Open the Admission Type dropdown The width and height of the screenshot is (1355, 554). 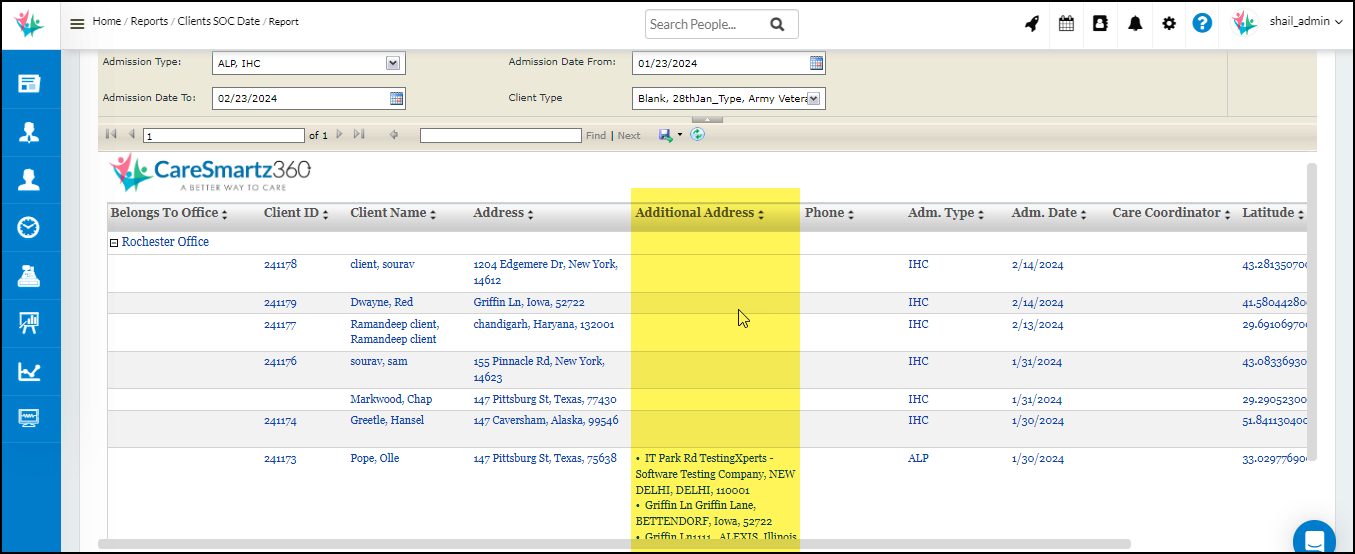coord(393,63)
